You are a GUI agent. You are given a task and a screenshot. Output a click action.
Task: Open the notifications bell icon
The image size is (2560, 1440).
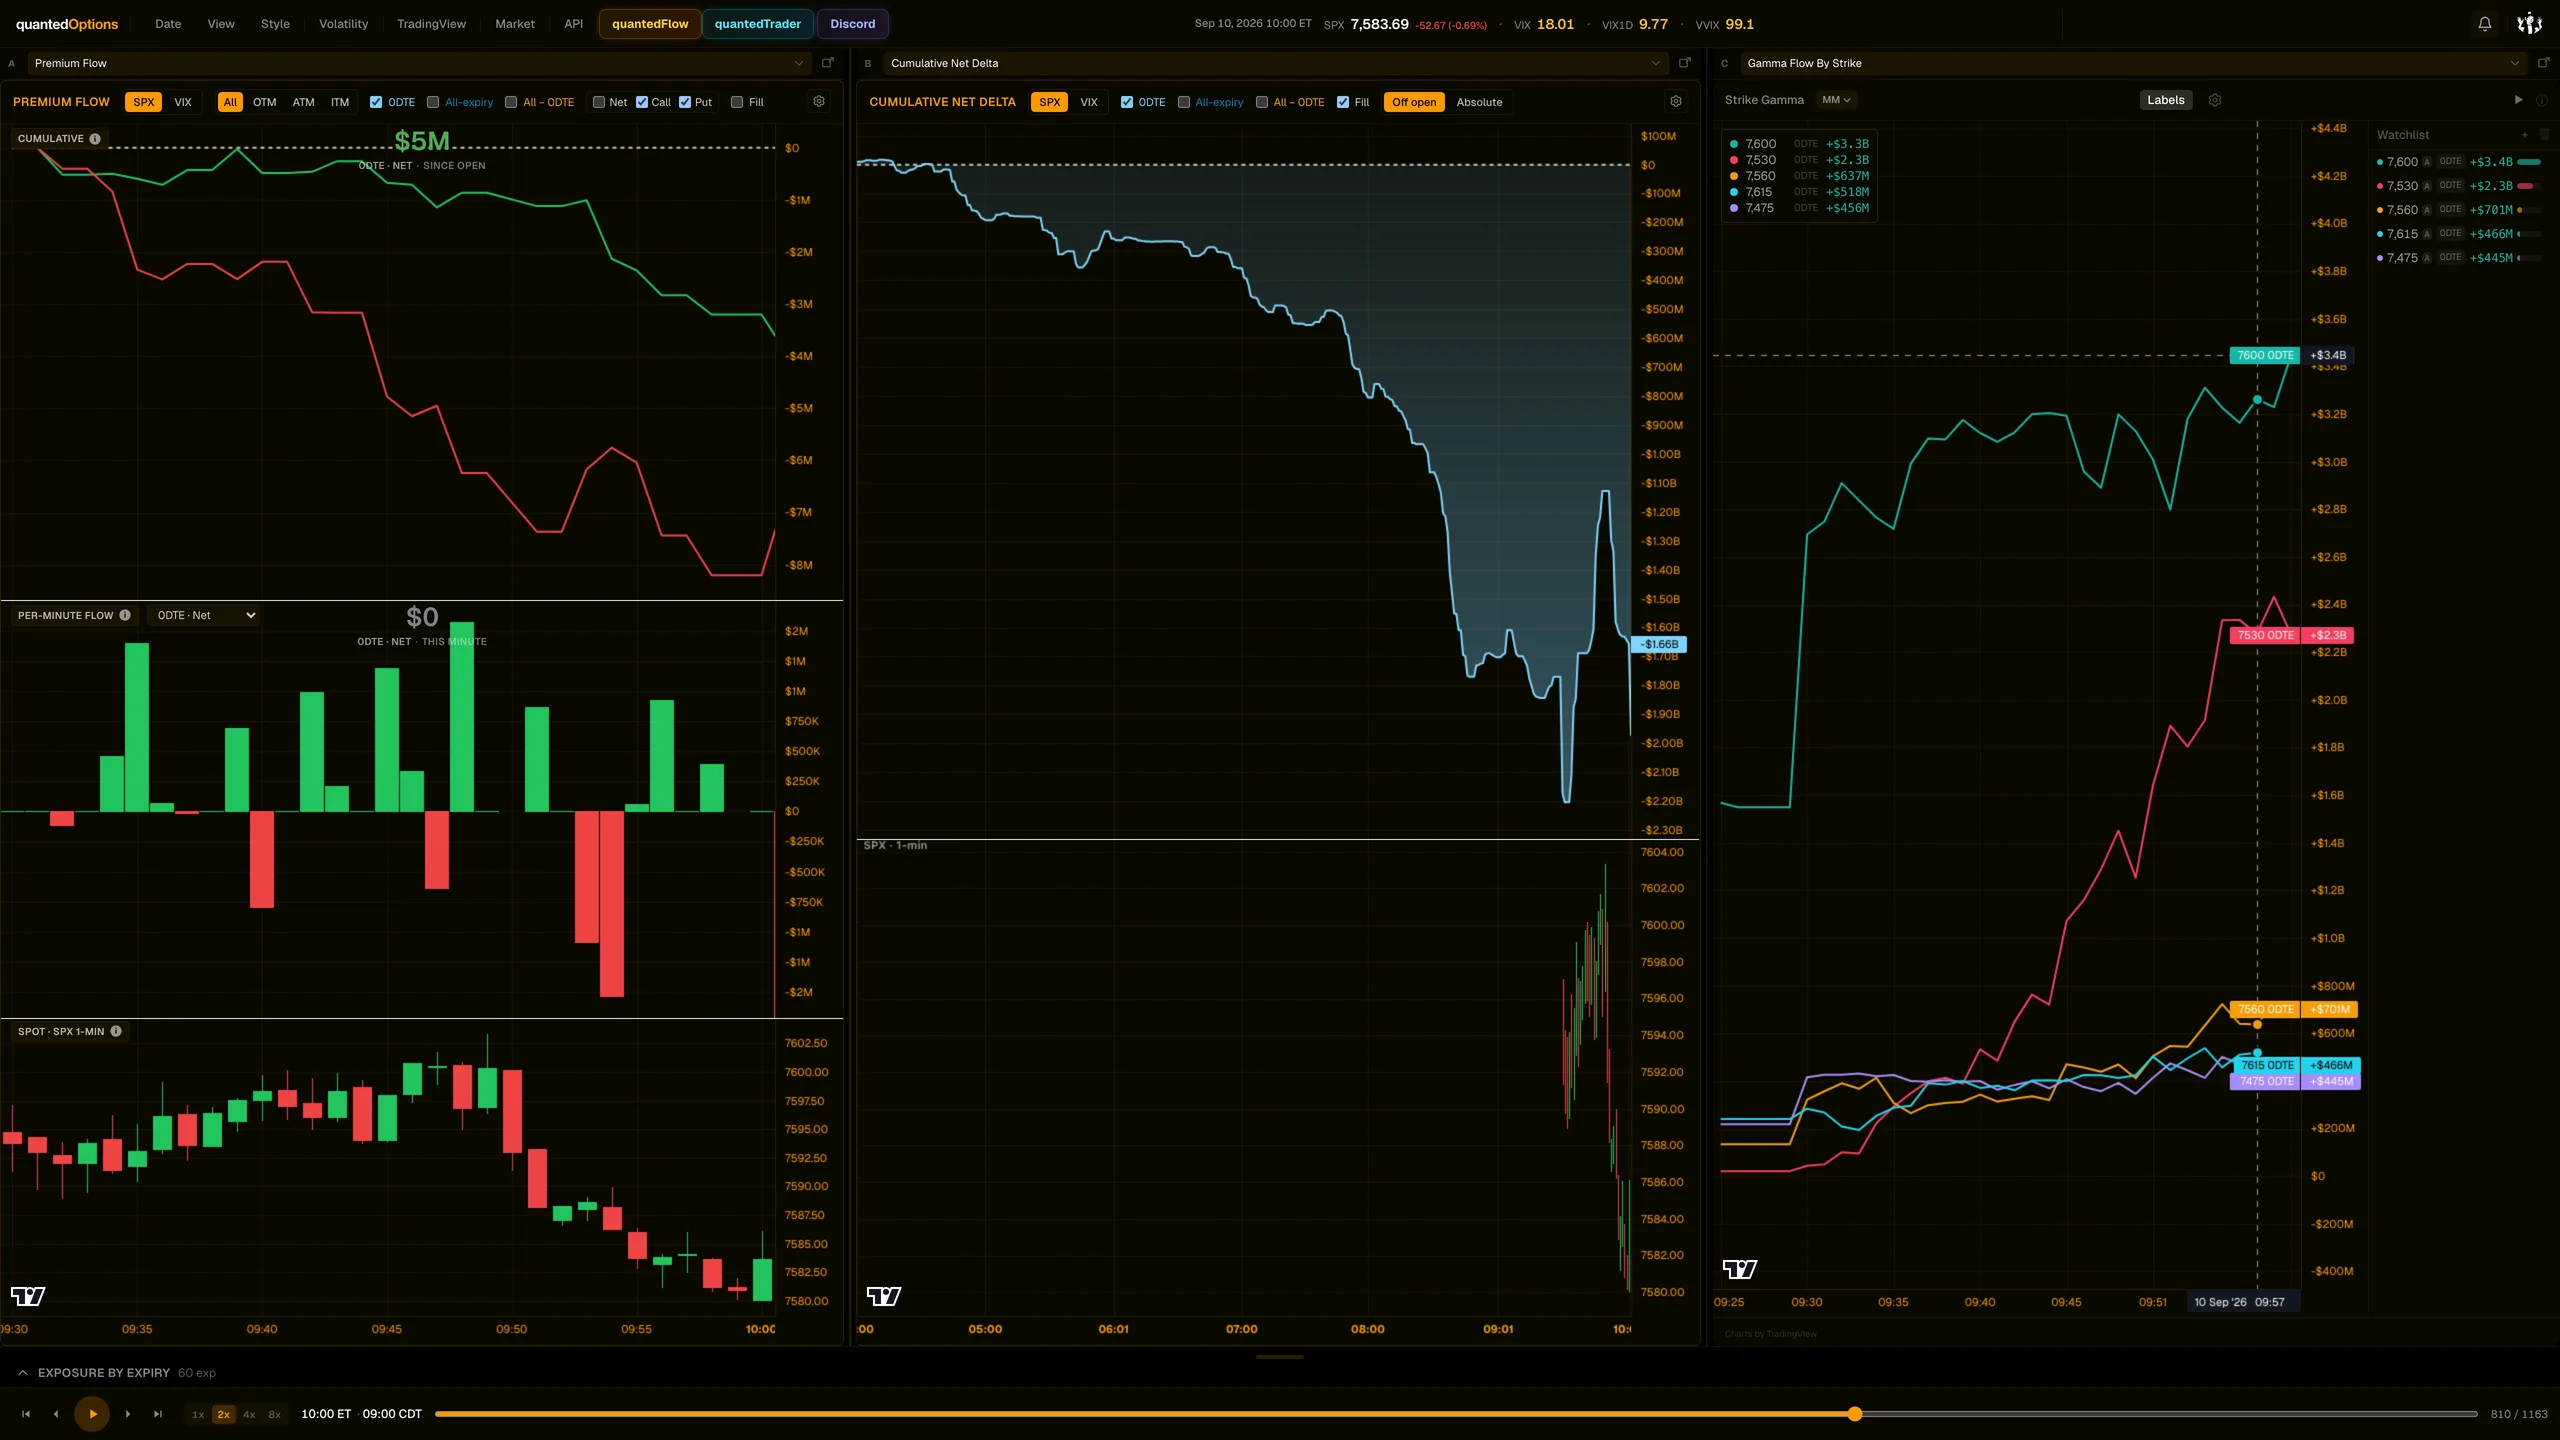pyautogui.click(x=2484, y=24)
